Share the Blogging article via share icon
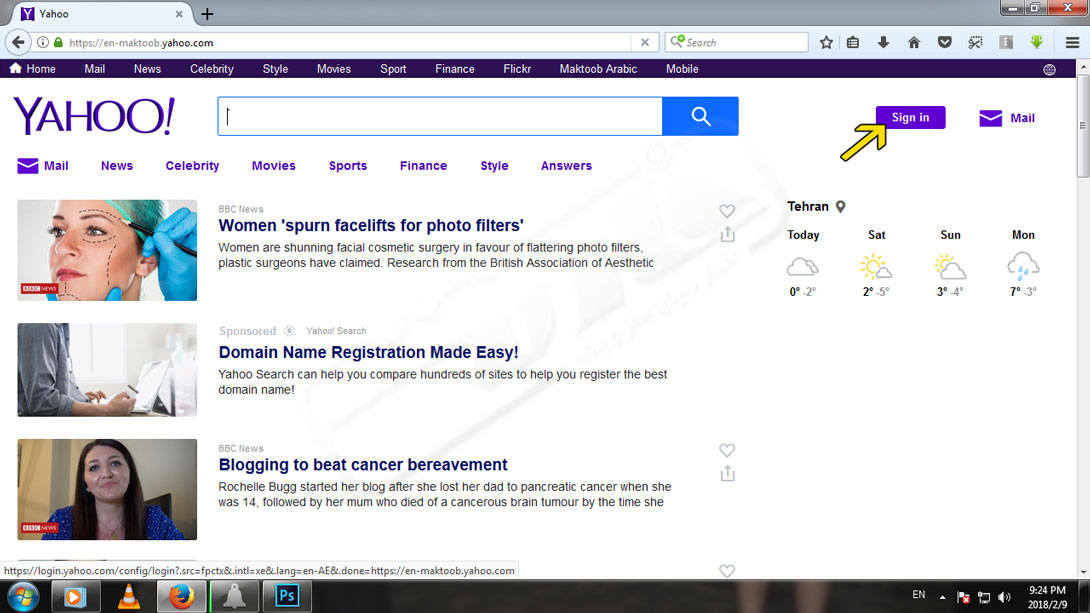The width and height of the screenshot is (1090, 613). coord(727,474)
